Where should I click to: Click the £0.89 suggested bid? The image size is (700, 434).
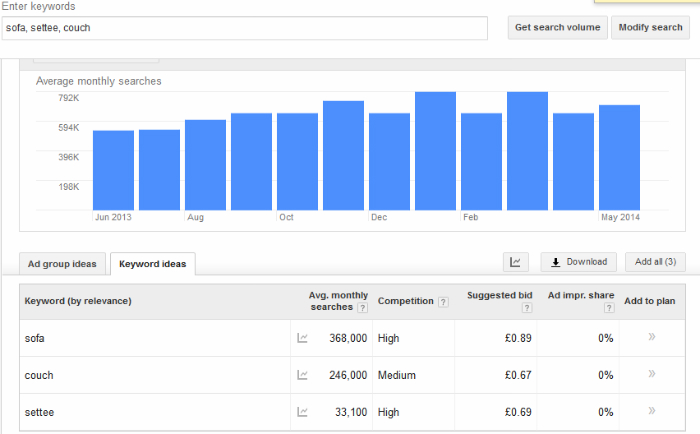pyautogui.click(x=518, y=338)
